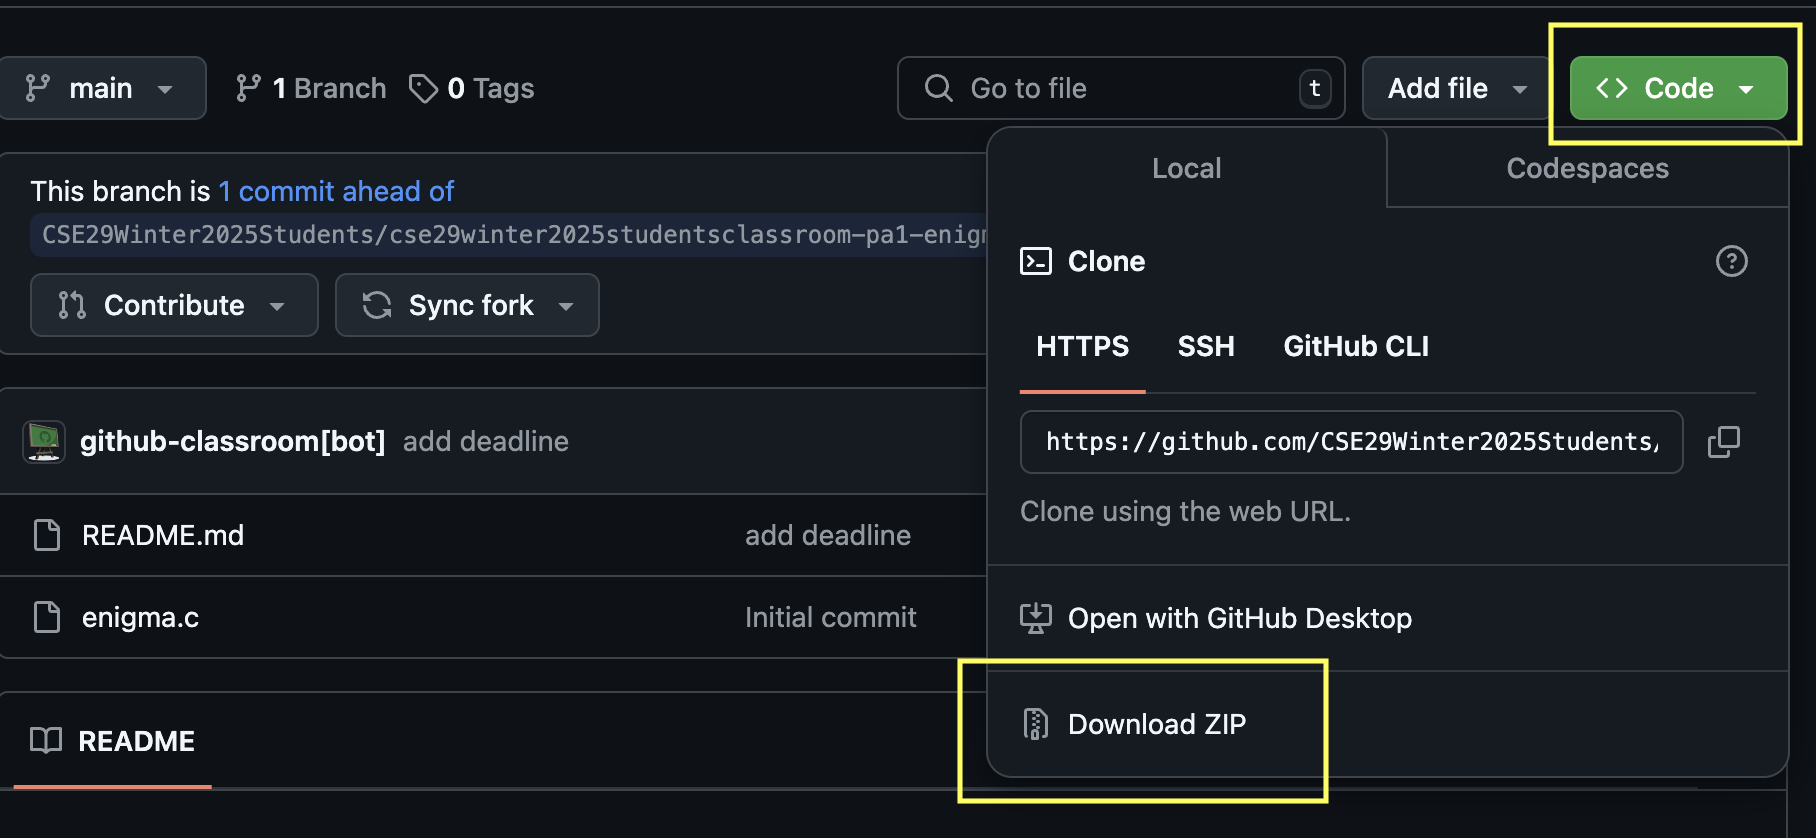This screenshot has width=1816, height=838.
Task: Open README.md's 'add deadline' commit link
Action: point(828,535)
